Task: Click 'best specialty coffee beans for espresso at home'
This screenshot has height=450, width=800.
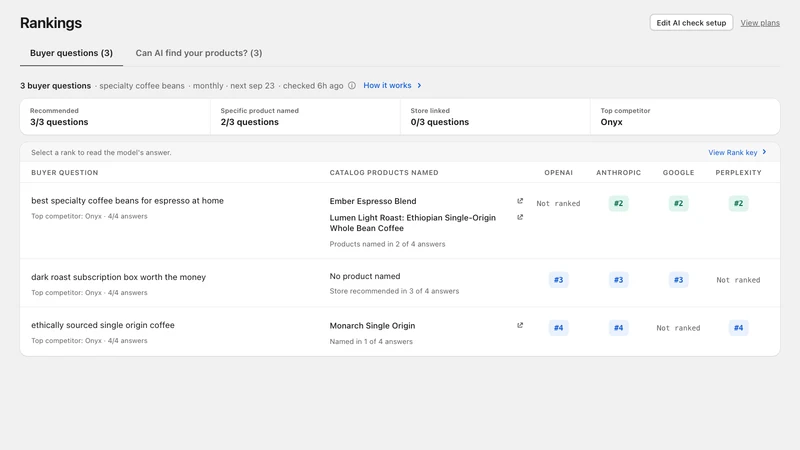Action: 128,201
